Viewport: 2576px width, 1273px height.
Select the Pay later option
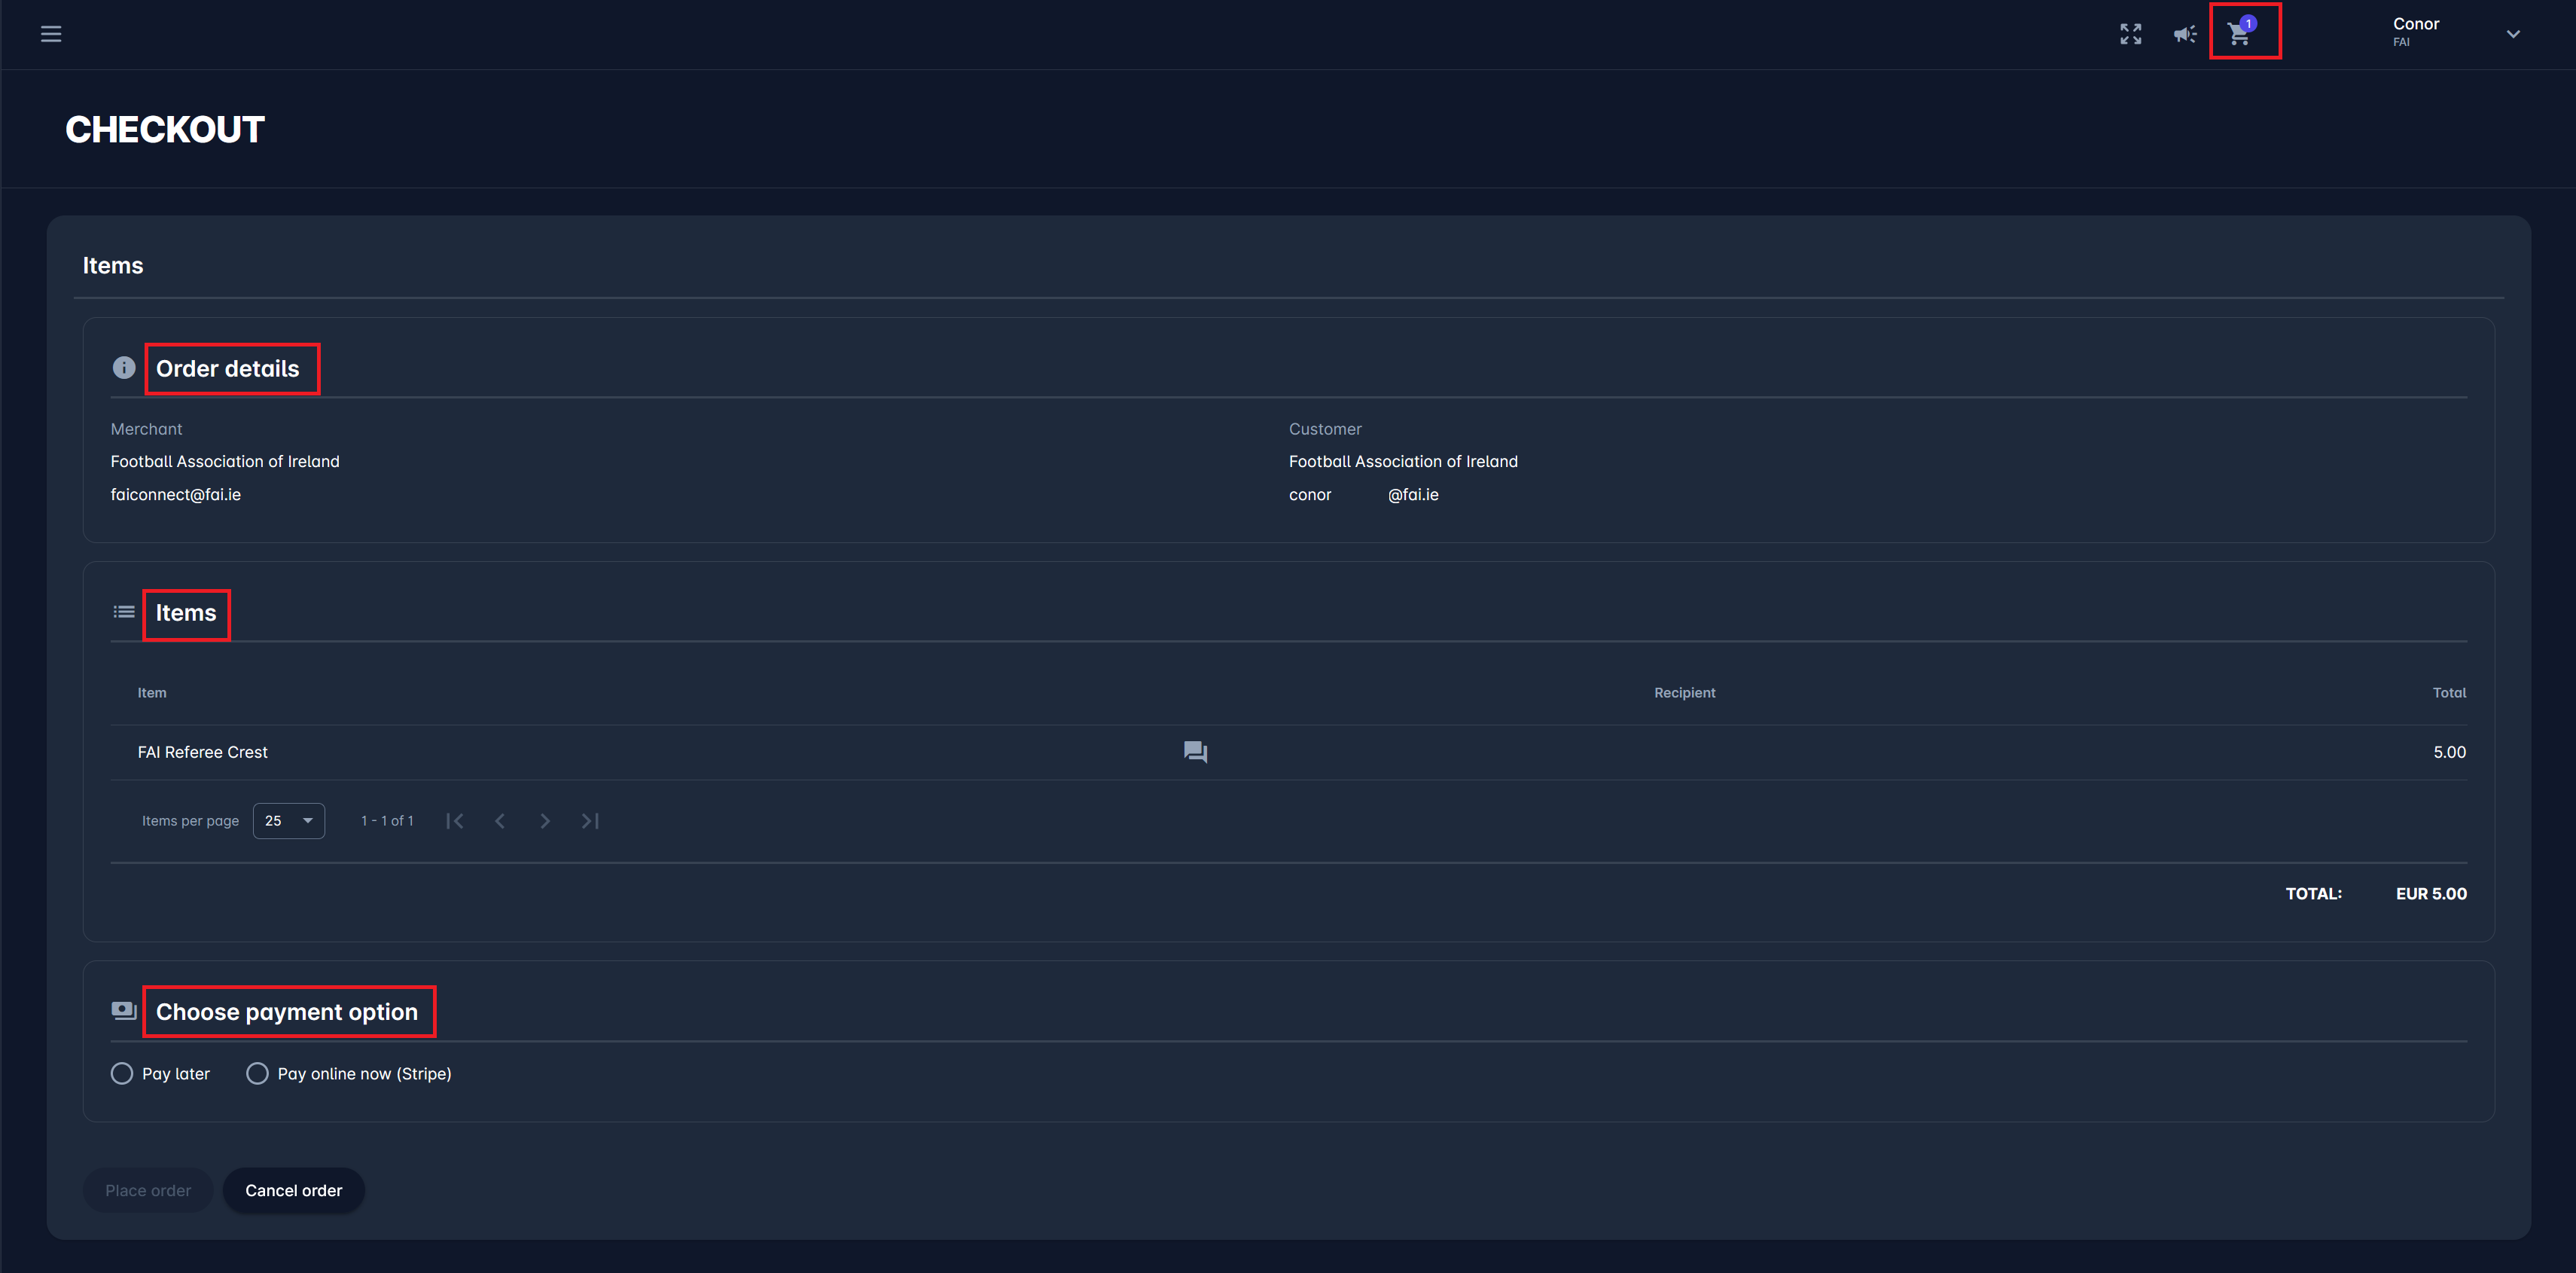122,1074
